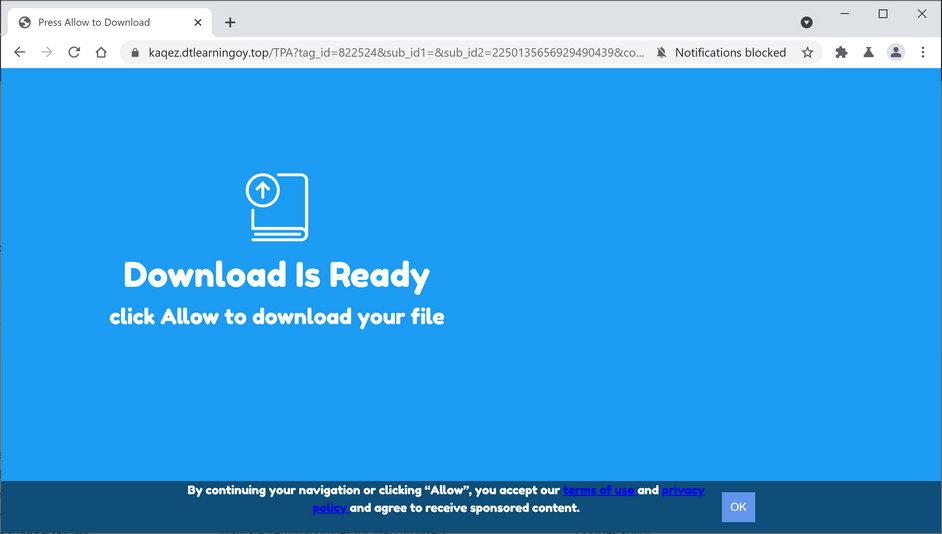This screenshot has height=534, width=942.
Task: Click the flask Chrome Labs icon
Action: coord(868,52)
